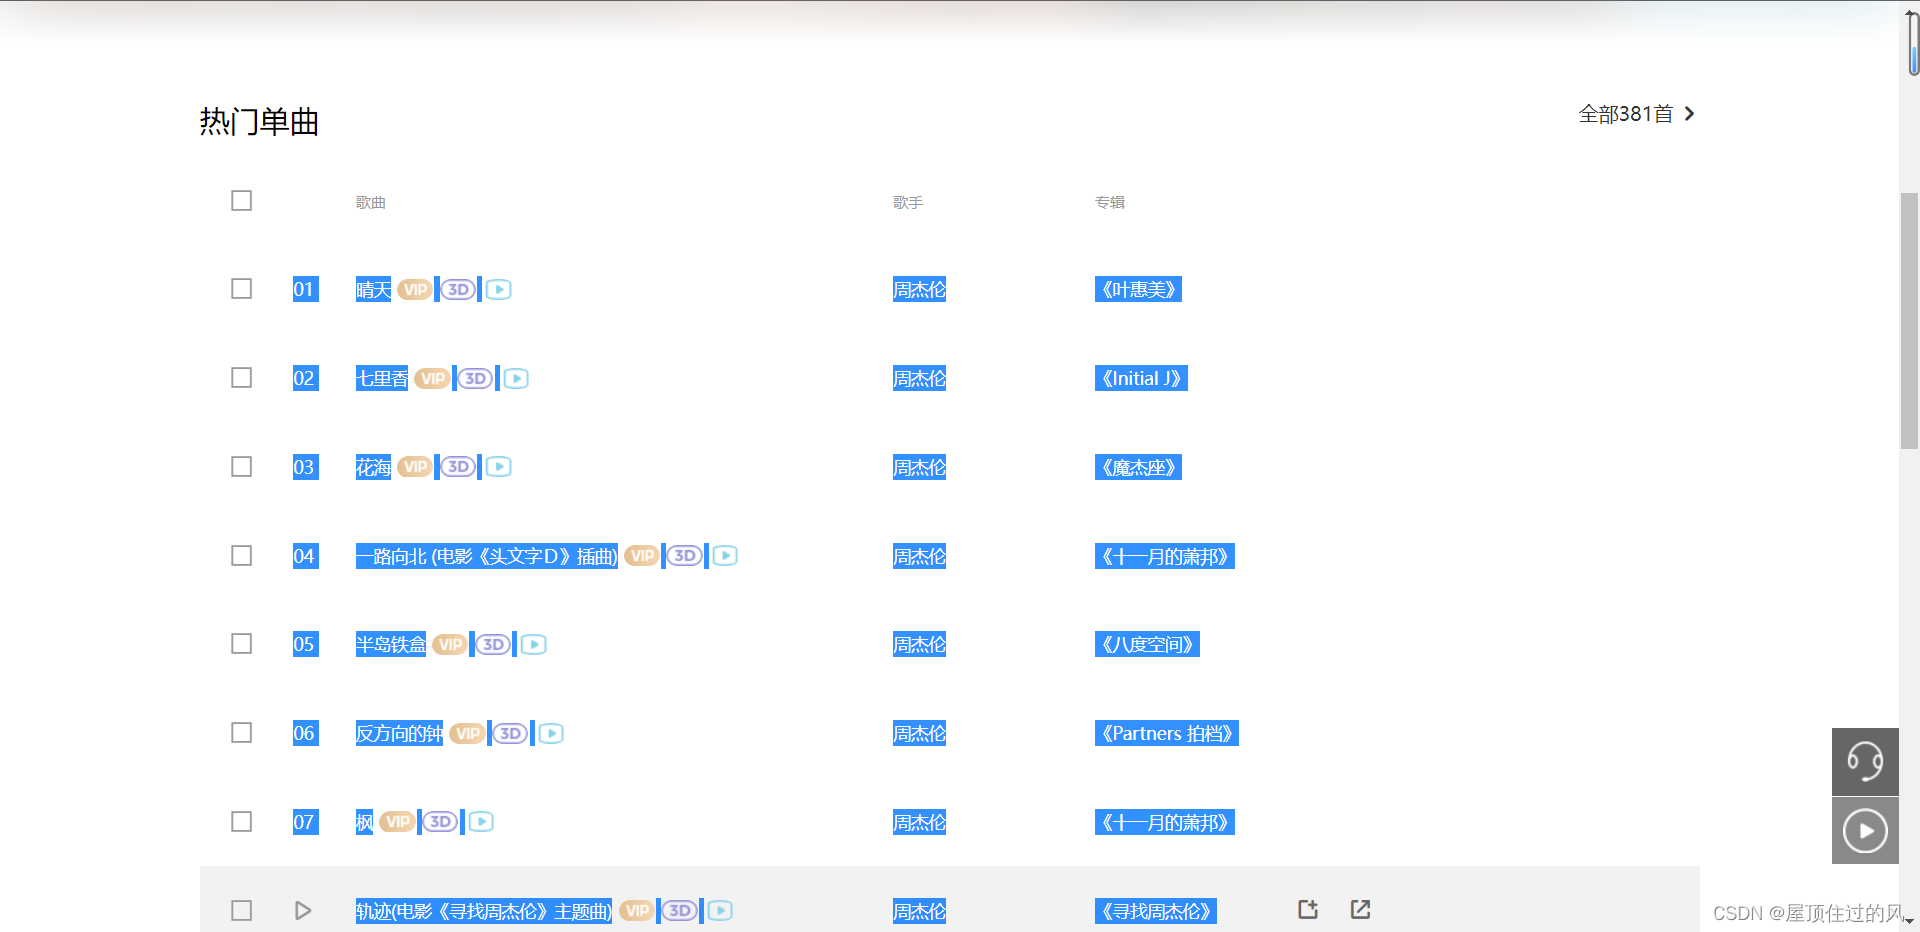This screenshot has width=1920, height=932.
Task: Play the song 轨迹 with triangle icon
Action: coord(303,911)
